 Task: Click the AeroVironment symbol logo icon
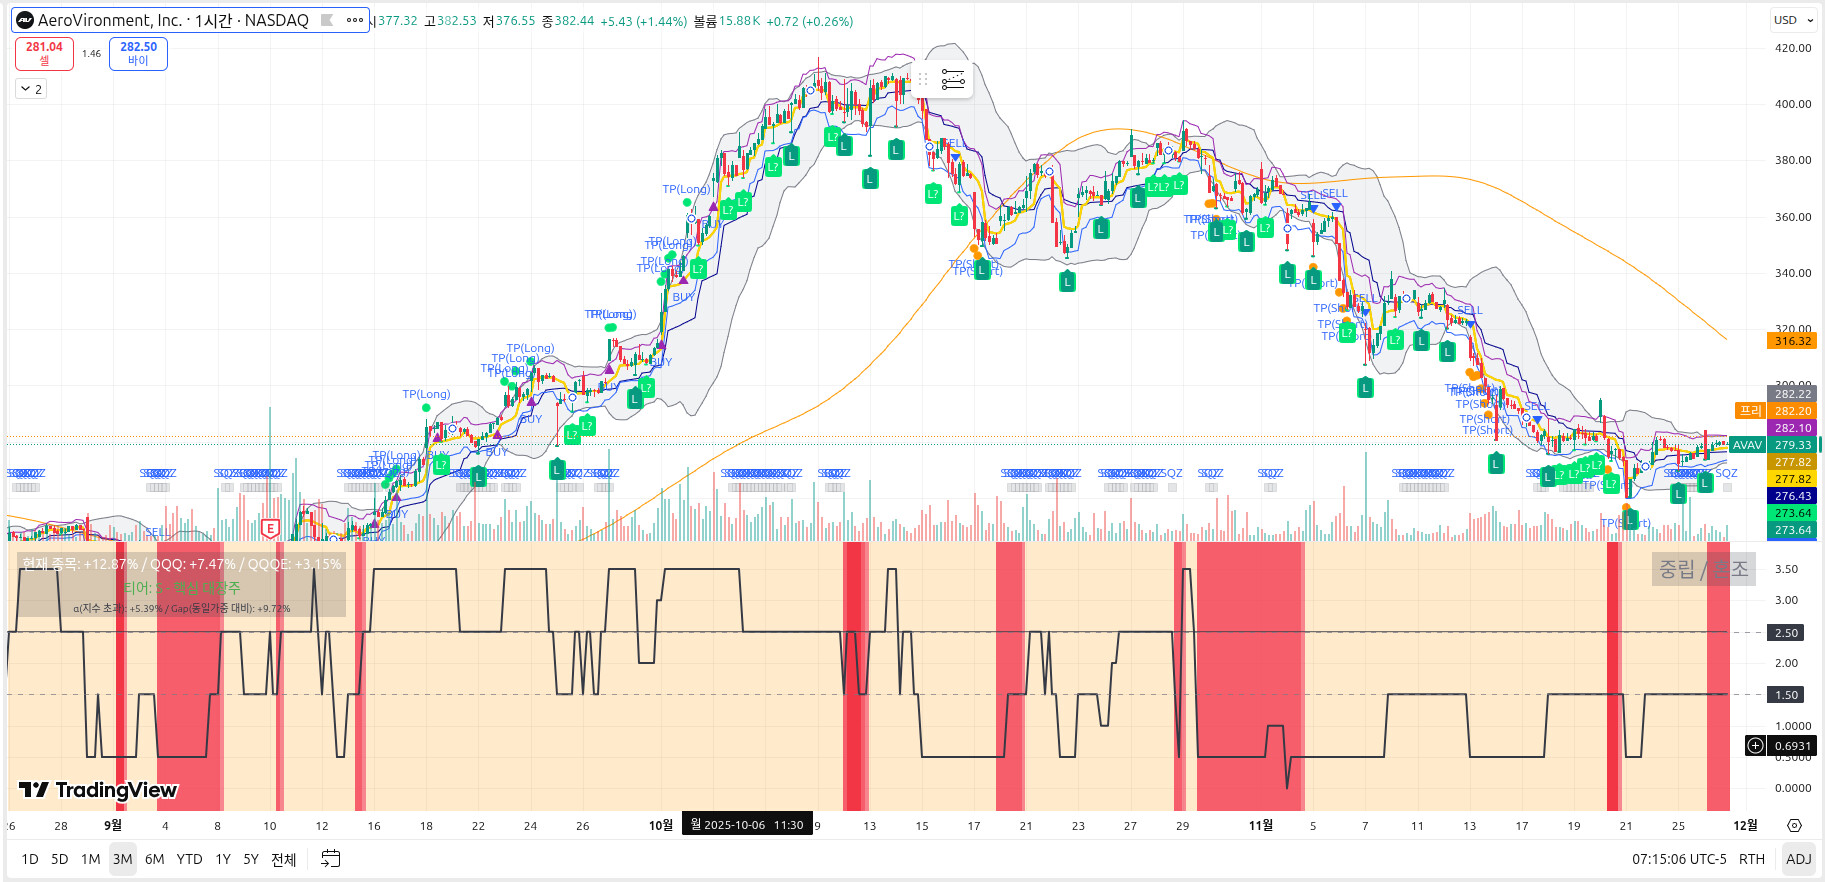click(24, 20)
